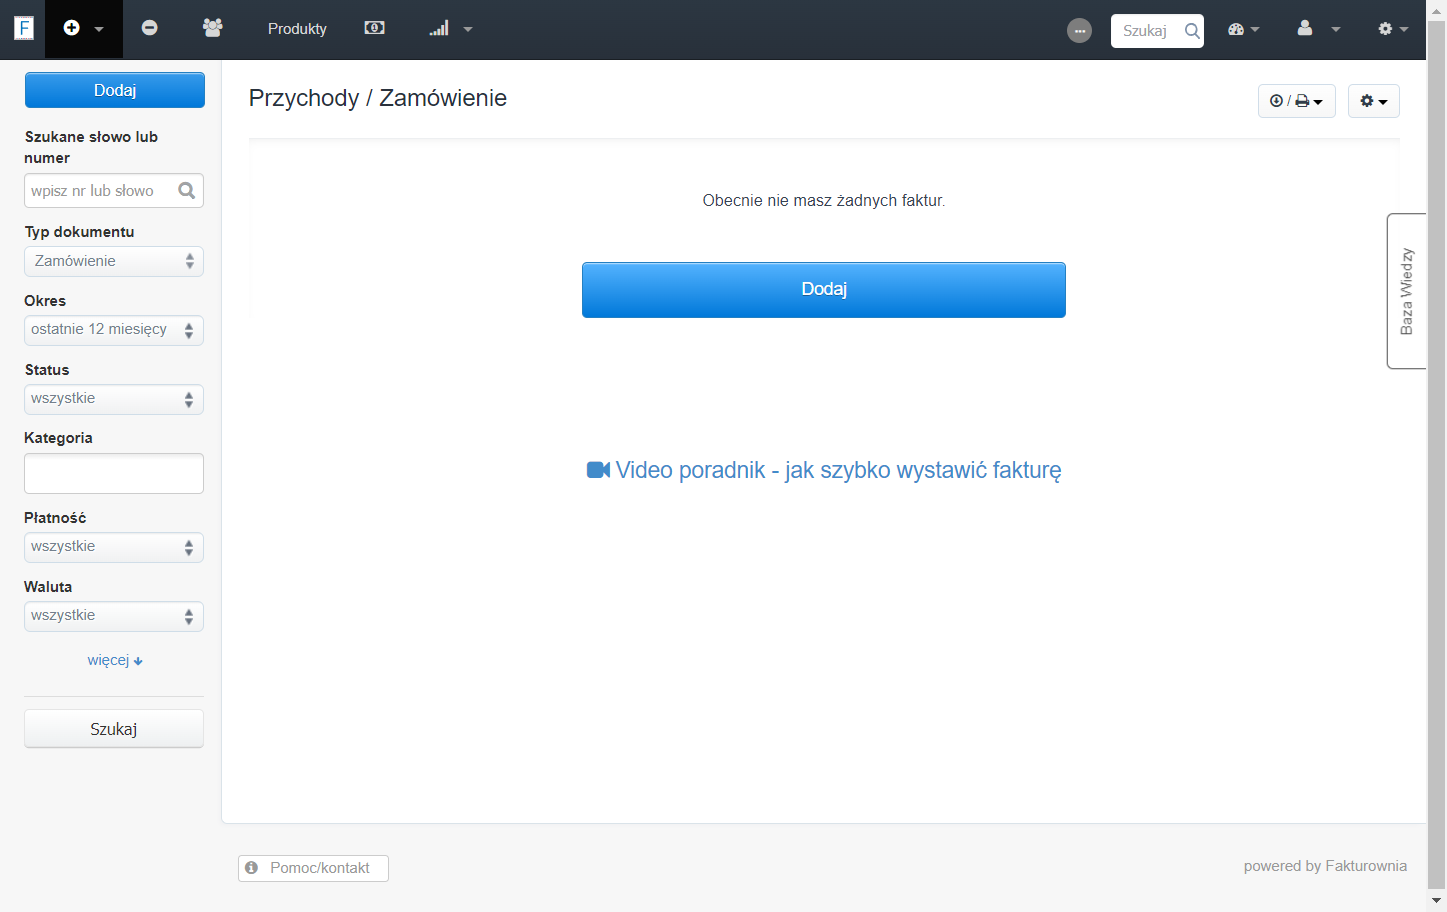Image resolution: width=1447 pixels, height=912 pixels.
Task: Click the Fakturownia F logo
Action: point(24,28)
